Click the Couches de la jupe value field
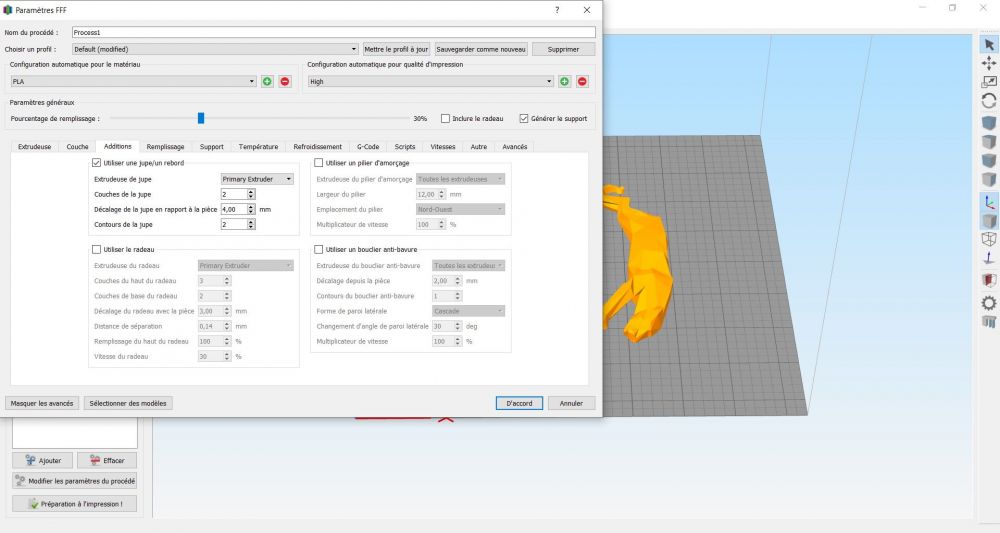The image size is (1000, 533). pos(233,194)
